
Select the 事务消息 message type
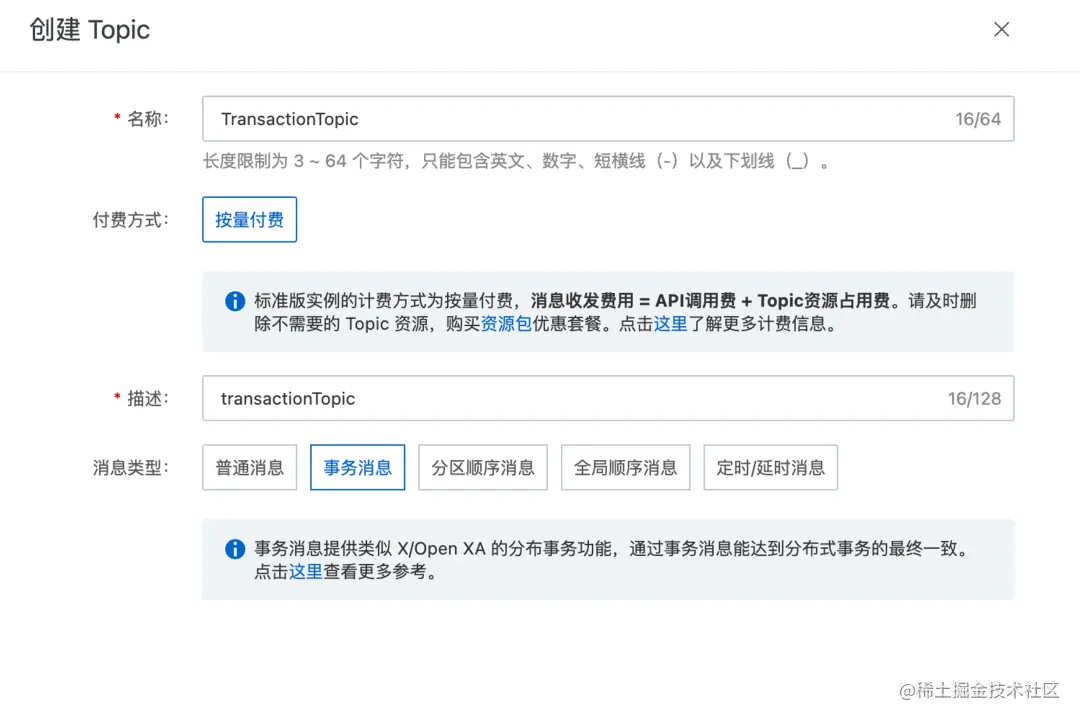pos(357,468)
